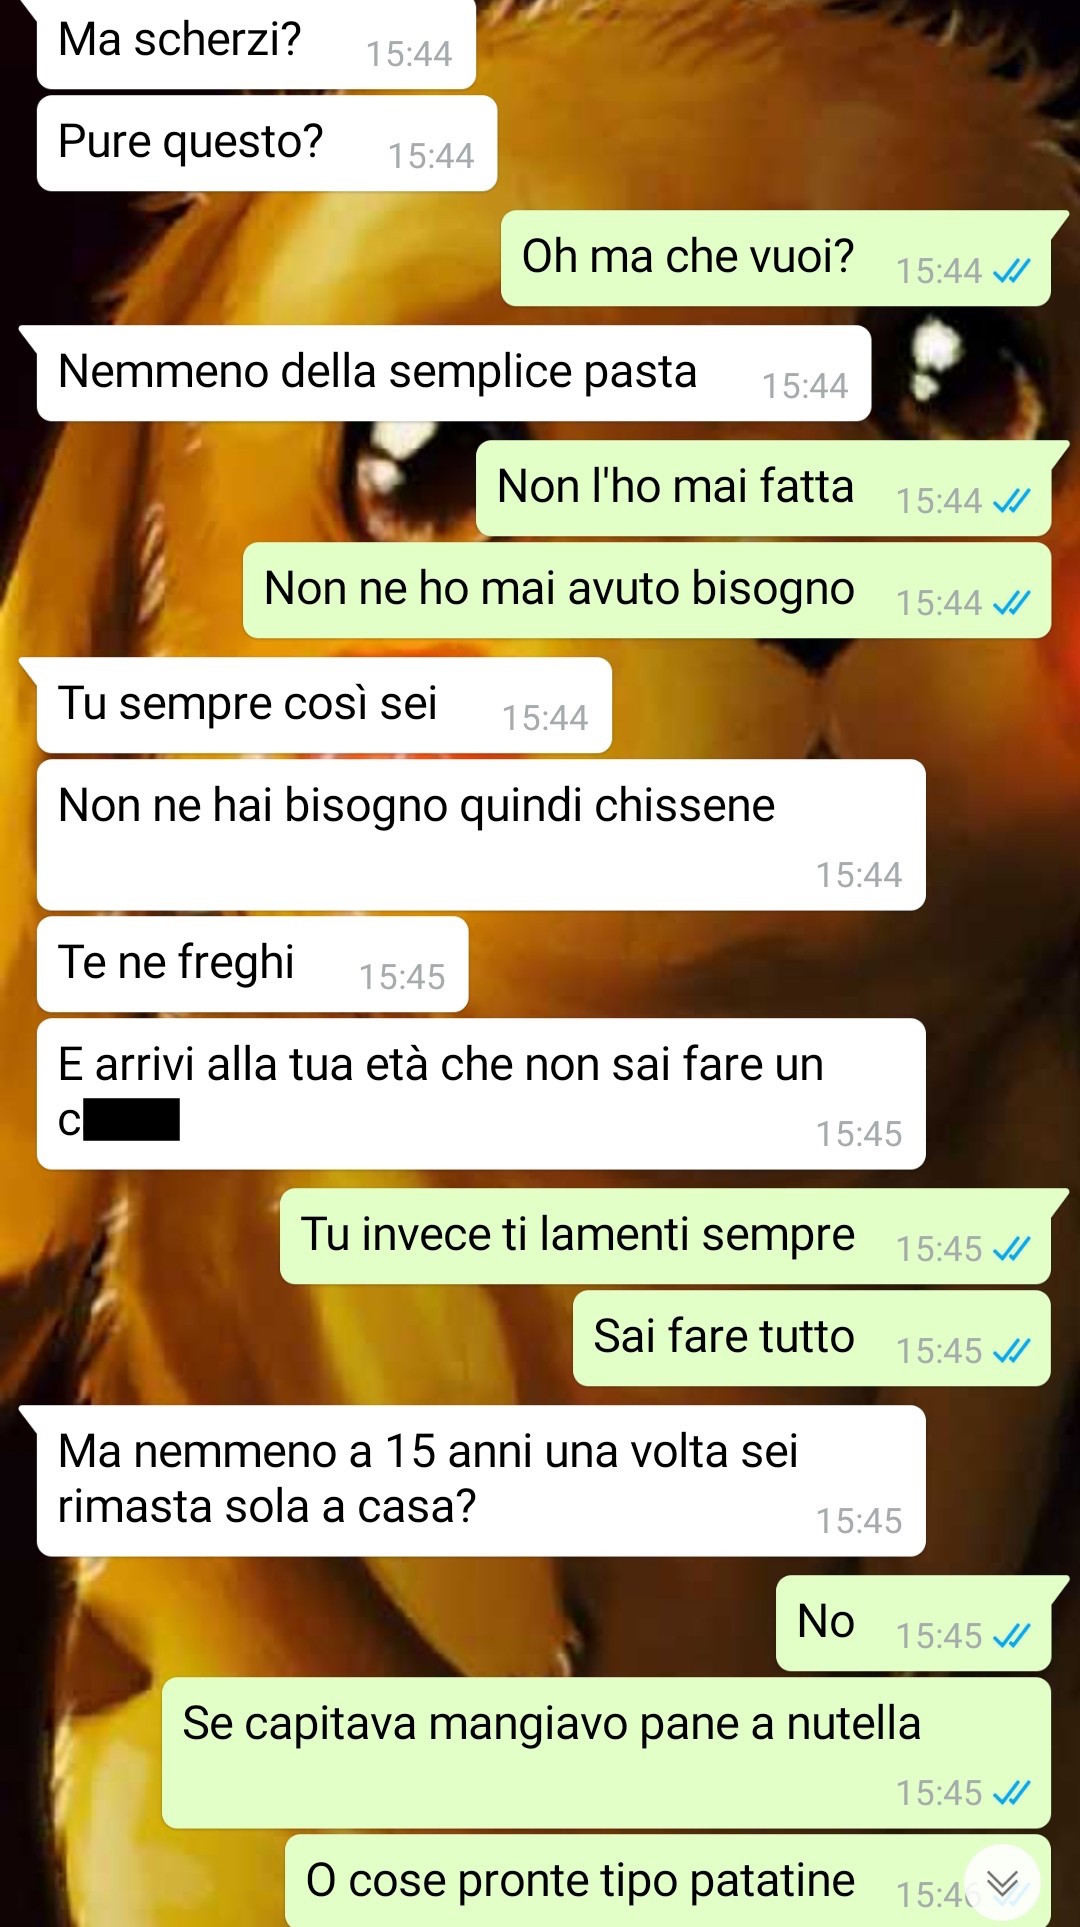Tap the scroll-to-bottom double chevron button

click(x=1002, y=1884)
